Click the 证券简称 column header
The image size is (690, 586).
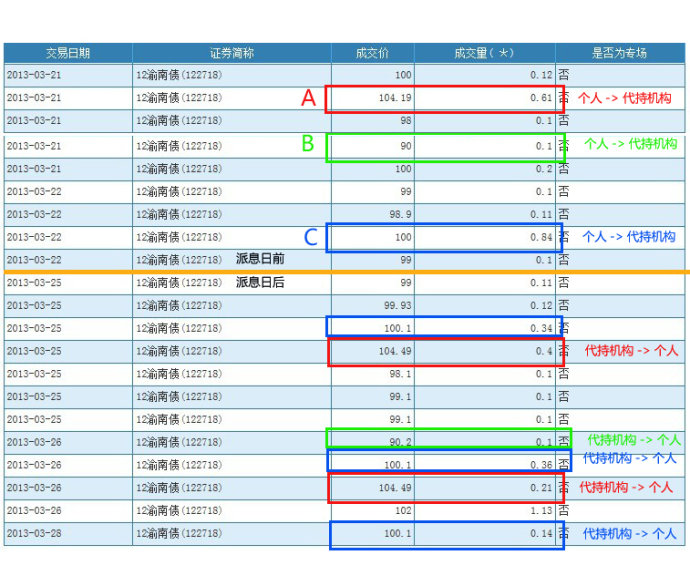pyautogui.click(x=231, y=53)
